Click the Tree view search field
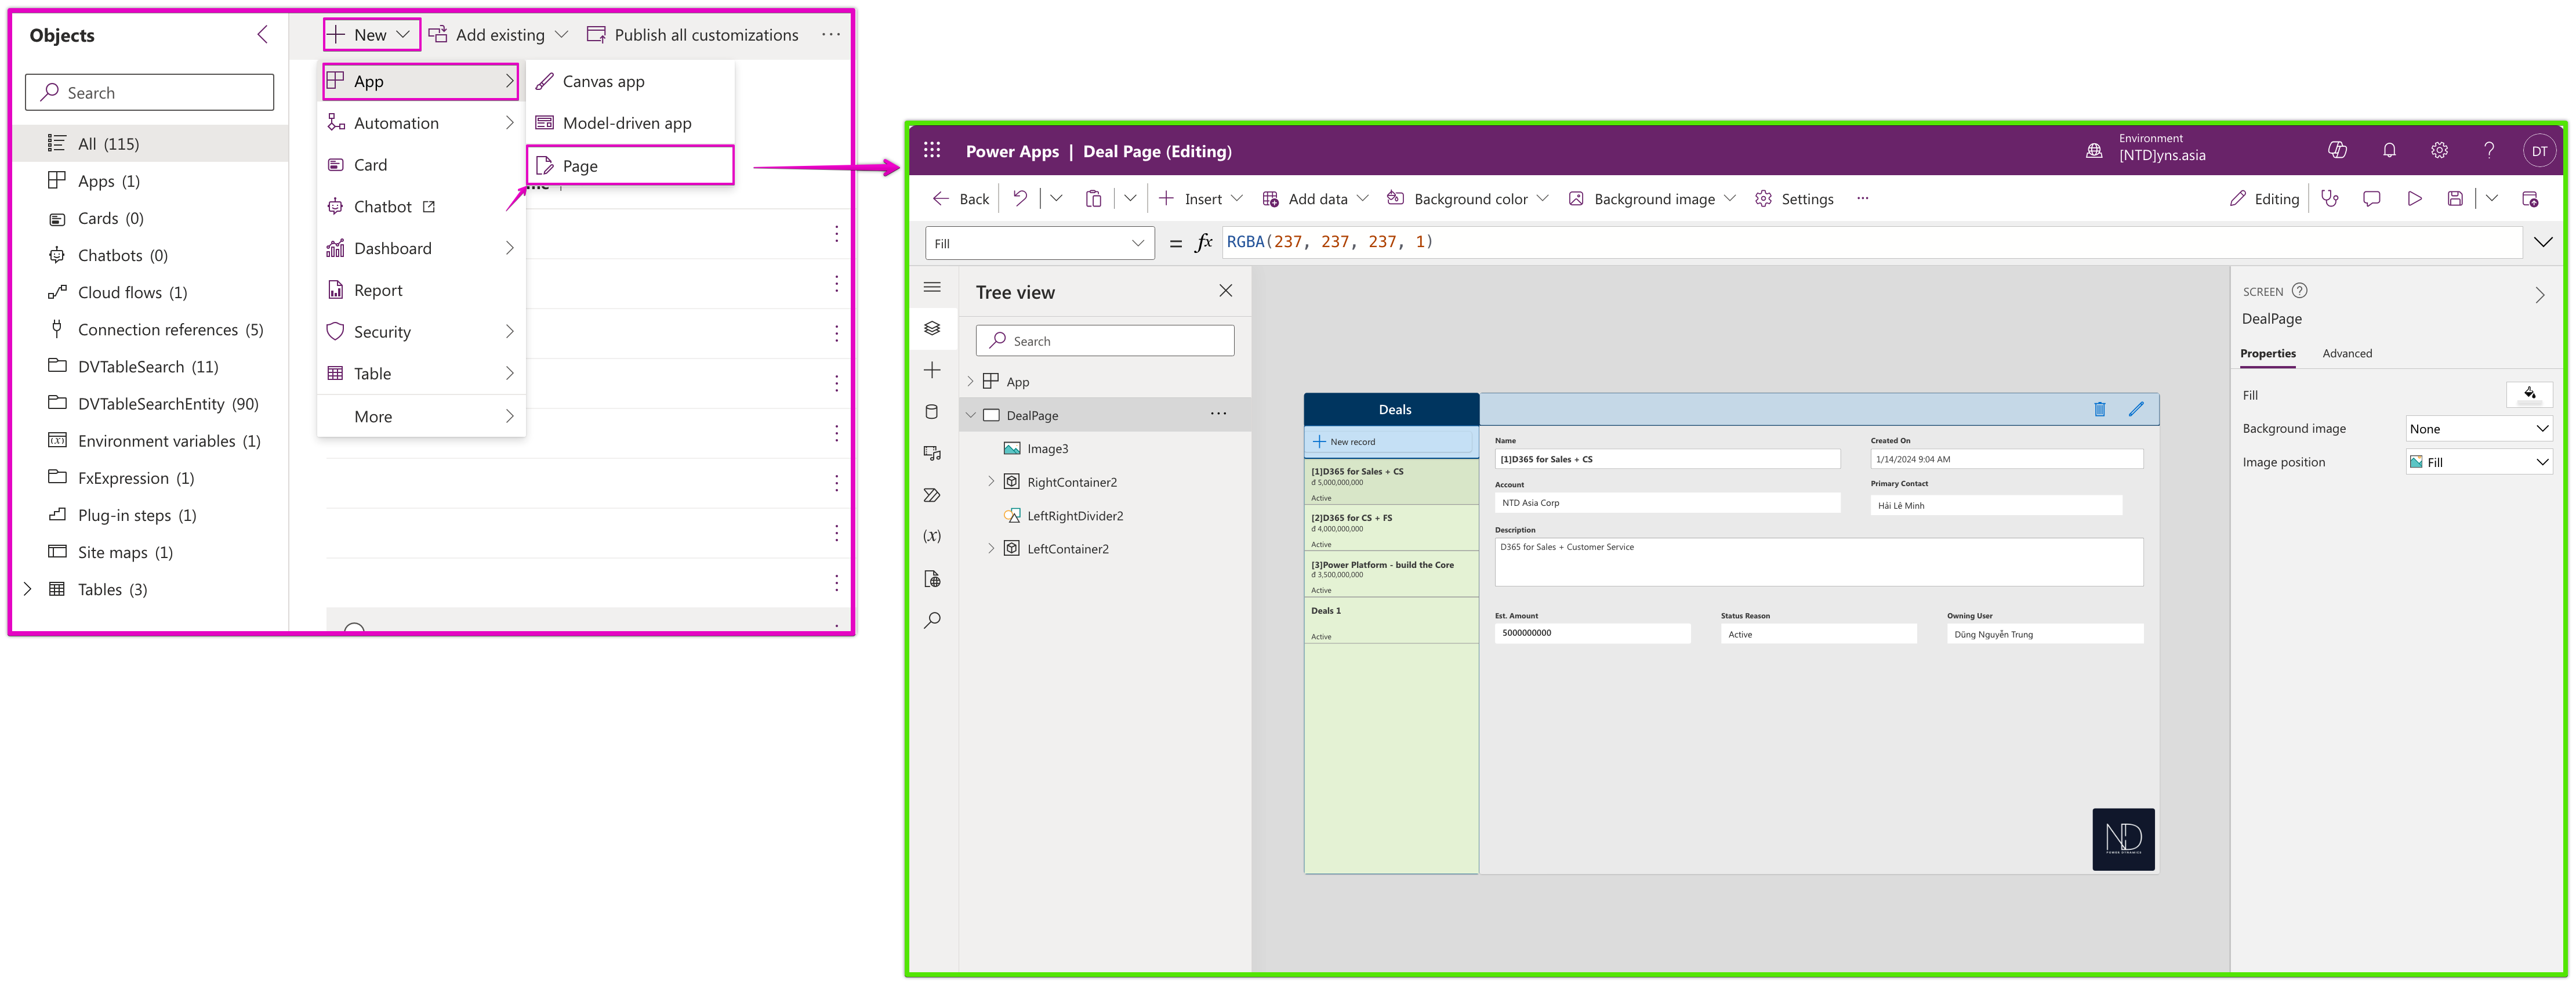Viewport: 2576px width, 985px height. pyautogui.click(x=1105, y=341)
